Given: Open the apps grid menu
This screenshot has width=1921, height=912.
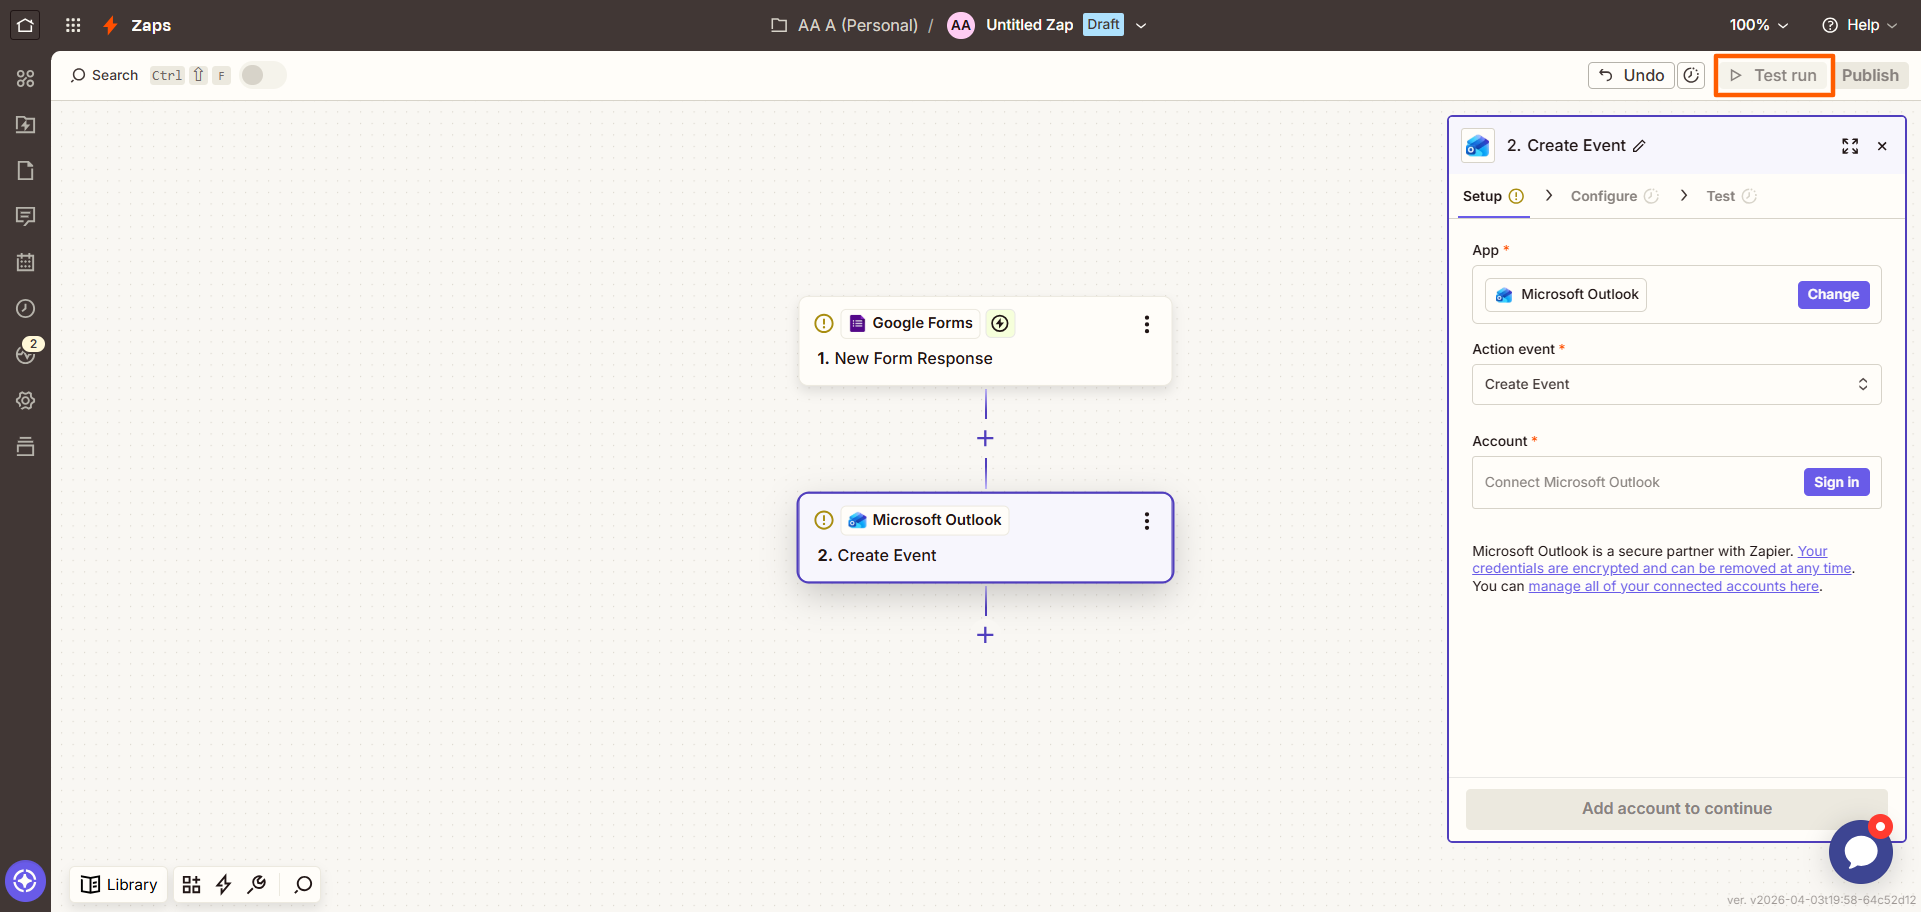Looking at the screenshot, I should coord(73,25).
